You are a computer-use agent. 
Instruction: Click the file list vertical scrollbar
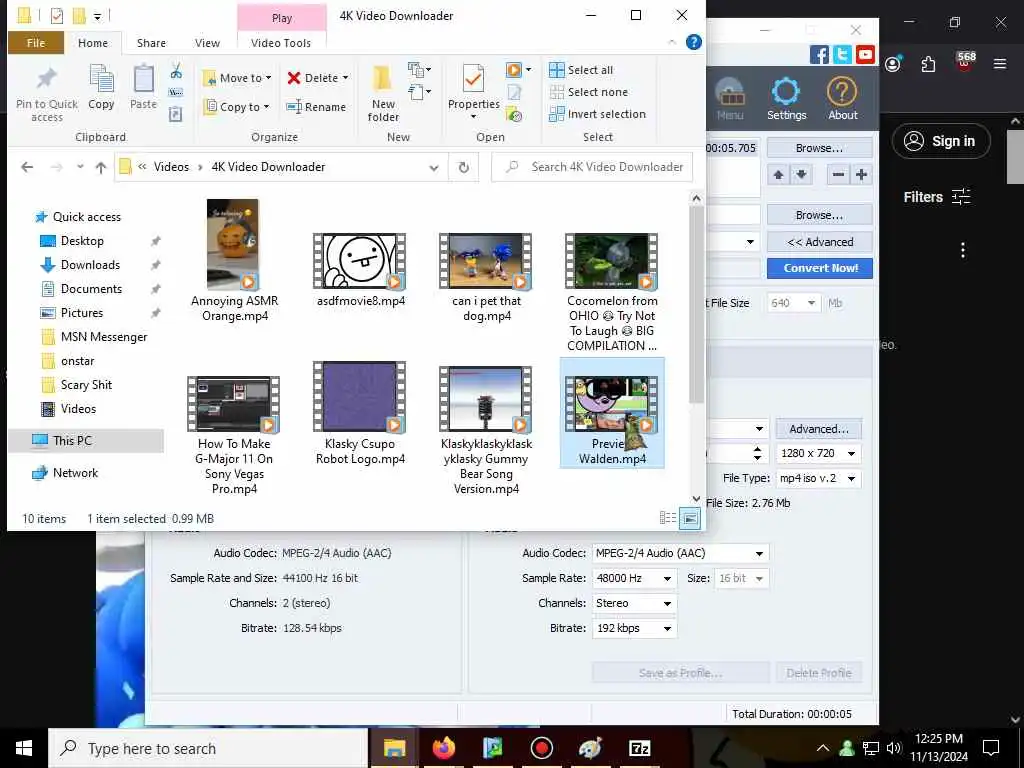(696, 305)
